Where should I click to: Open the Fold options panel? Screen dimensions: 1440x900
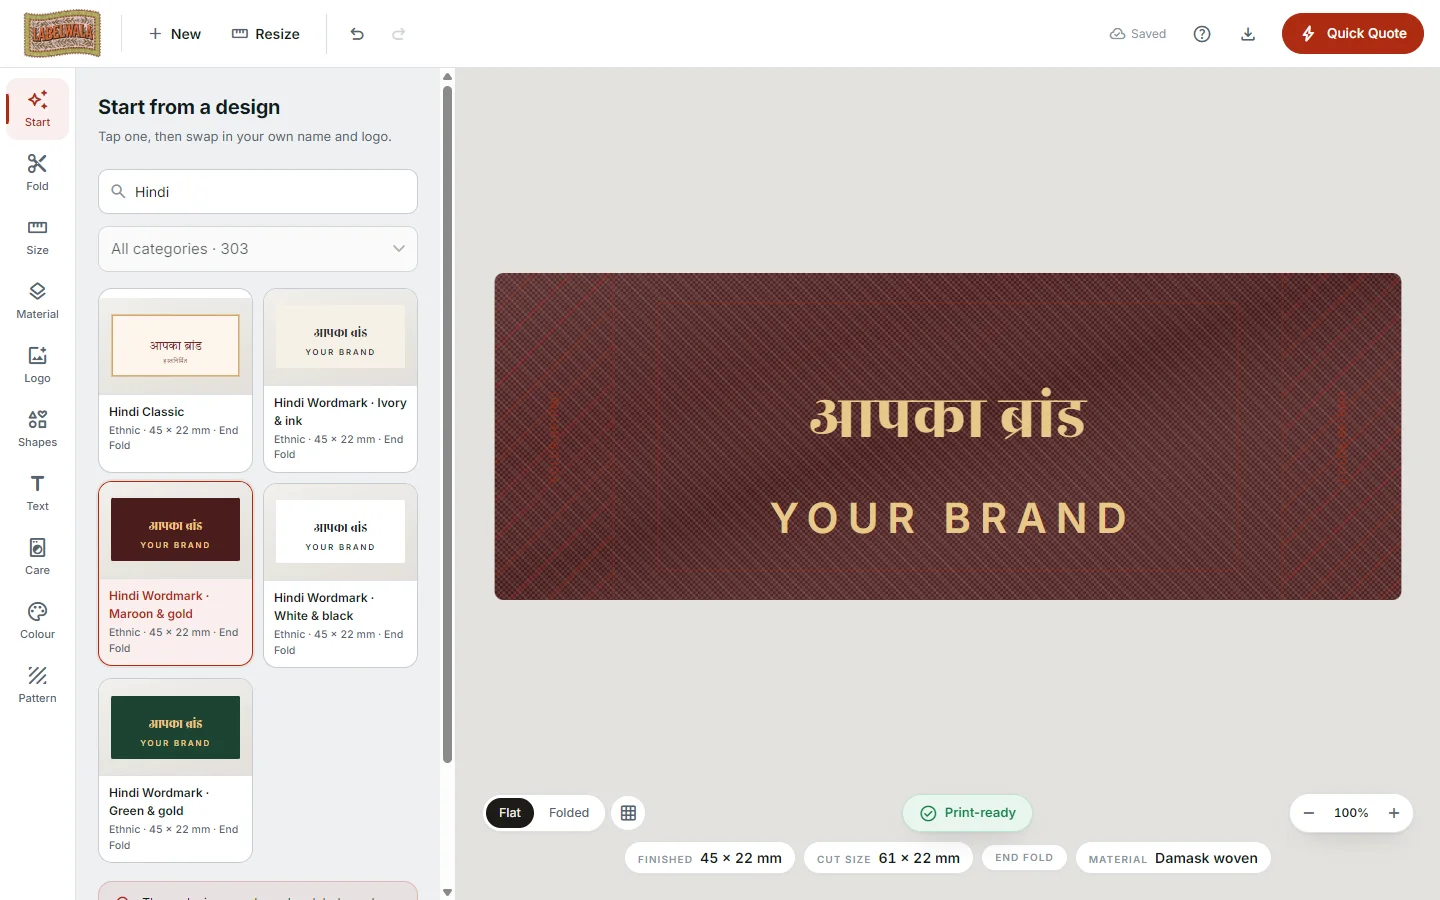pos(37,173)
